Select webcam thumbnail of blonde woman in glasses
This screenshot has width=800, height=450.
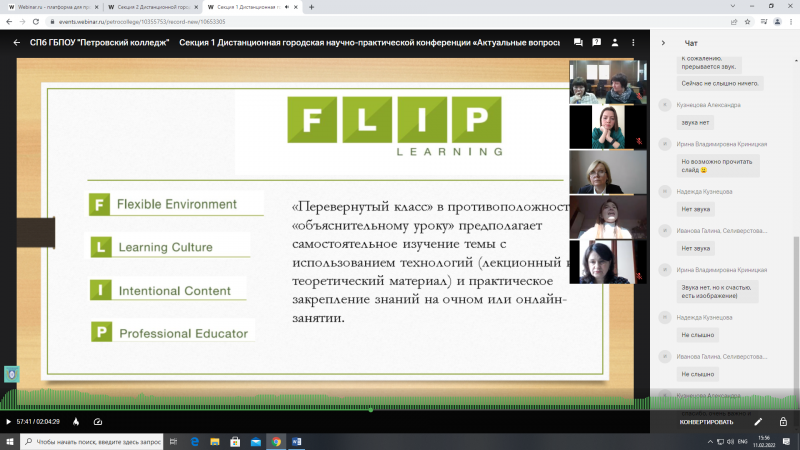point(608,172)
